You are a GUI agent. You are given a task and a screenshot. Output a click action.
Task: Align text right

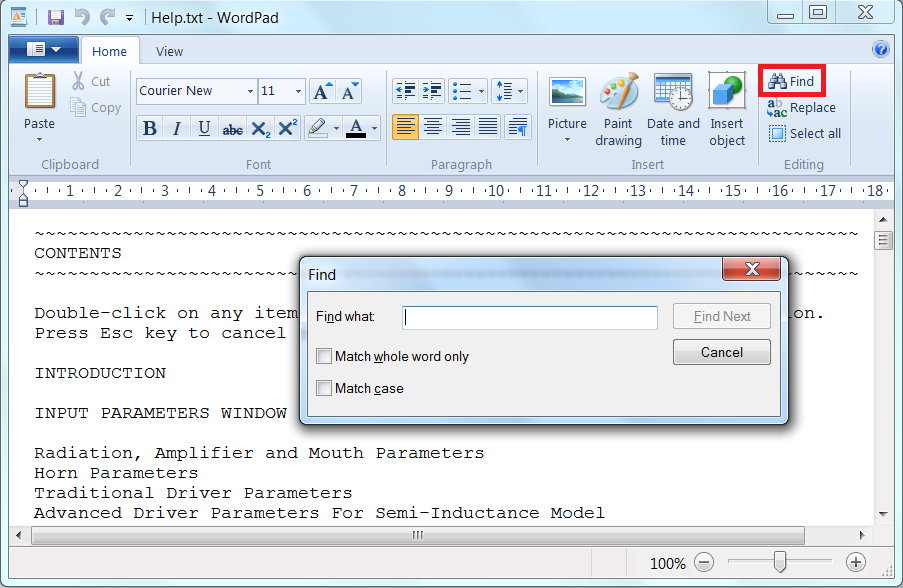tap(461, 127)
